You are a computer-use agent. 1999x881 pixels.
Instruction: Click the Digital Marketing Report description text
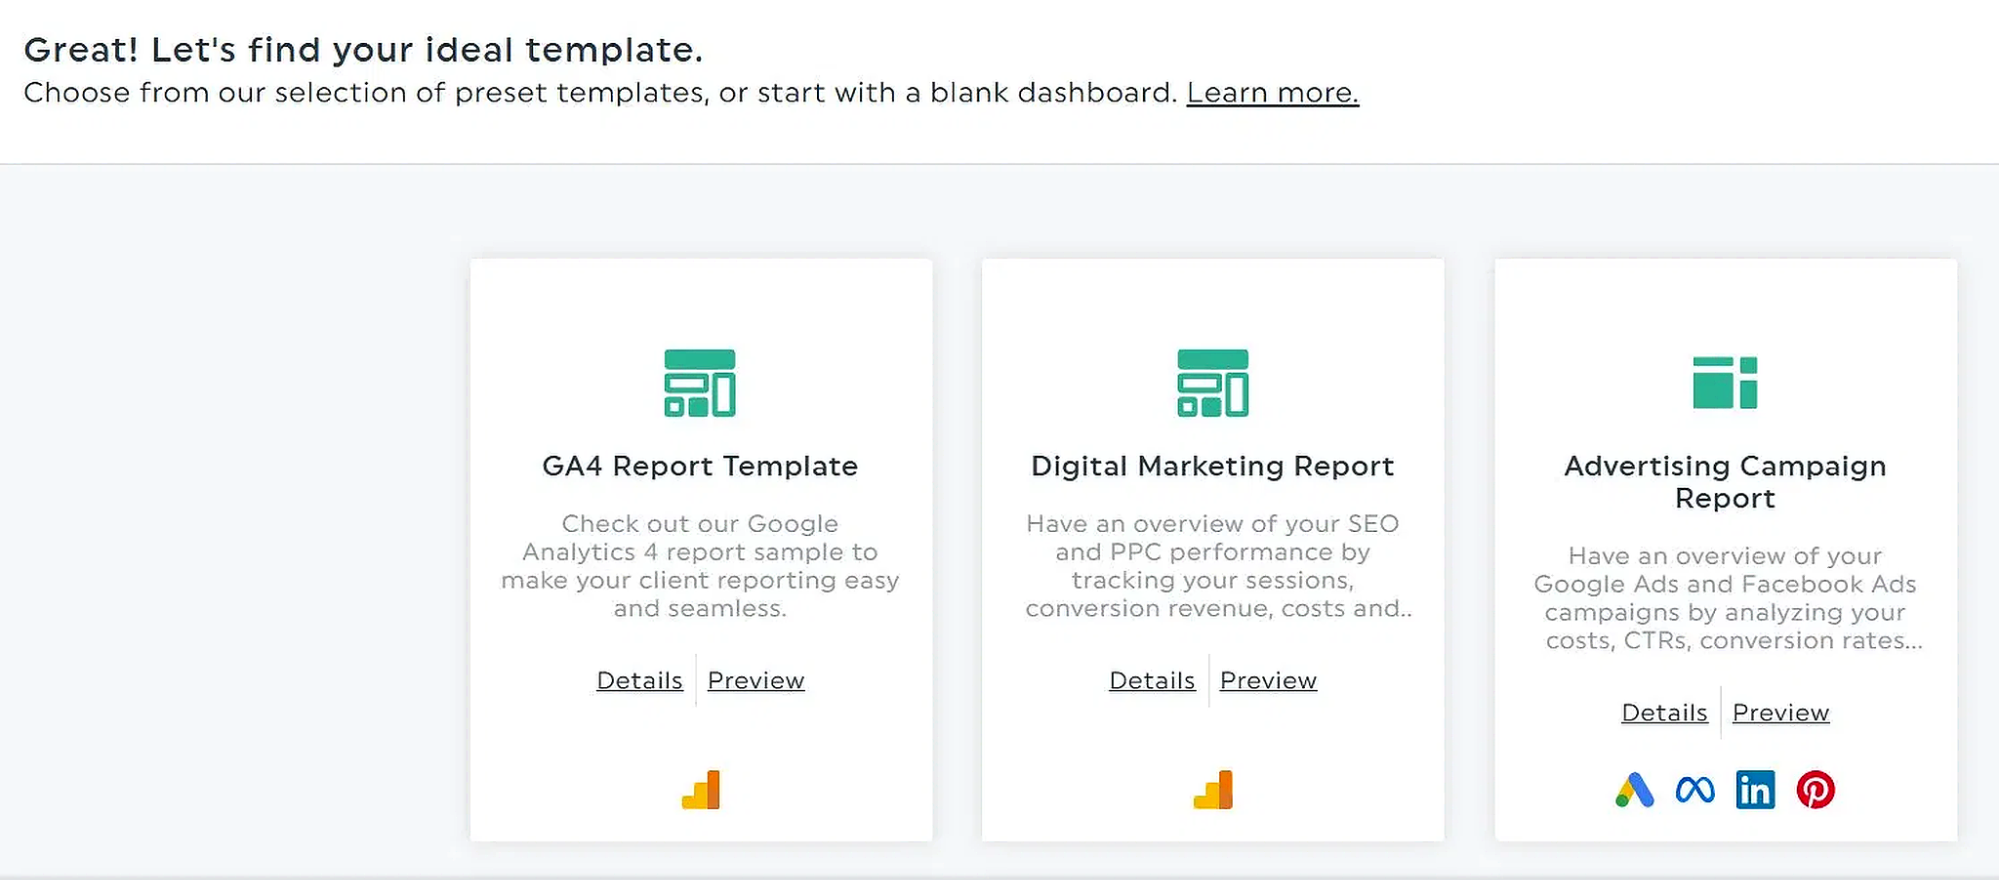(1218, 566)
